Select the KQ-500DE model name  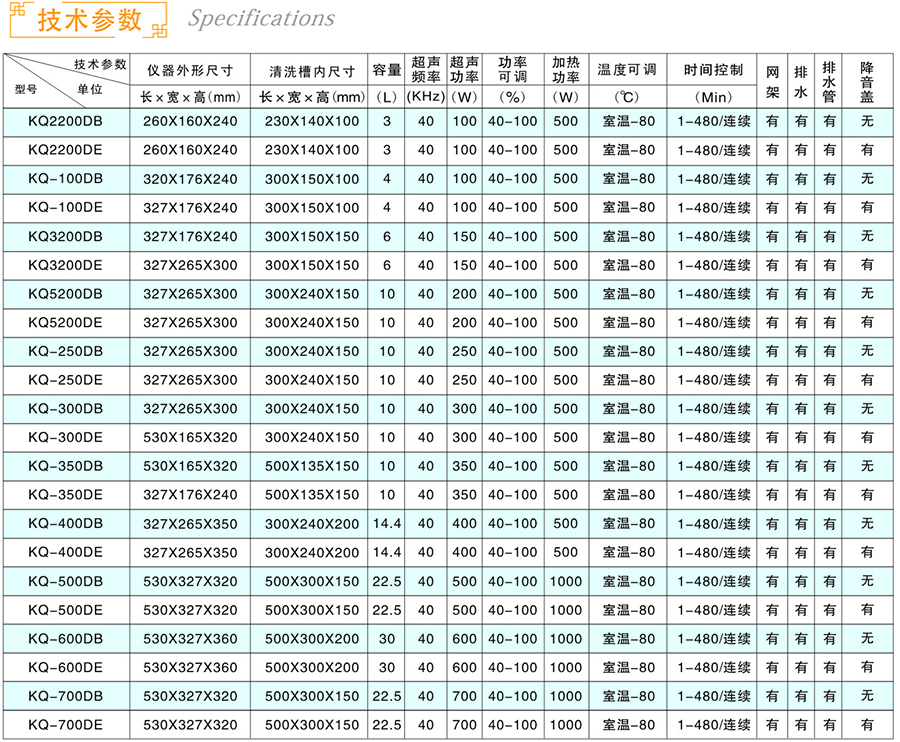65,611
